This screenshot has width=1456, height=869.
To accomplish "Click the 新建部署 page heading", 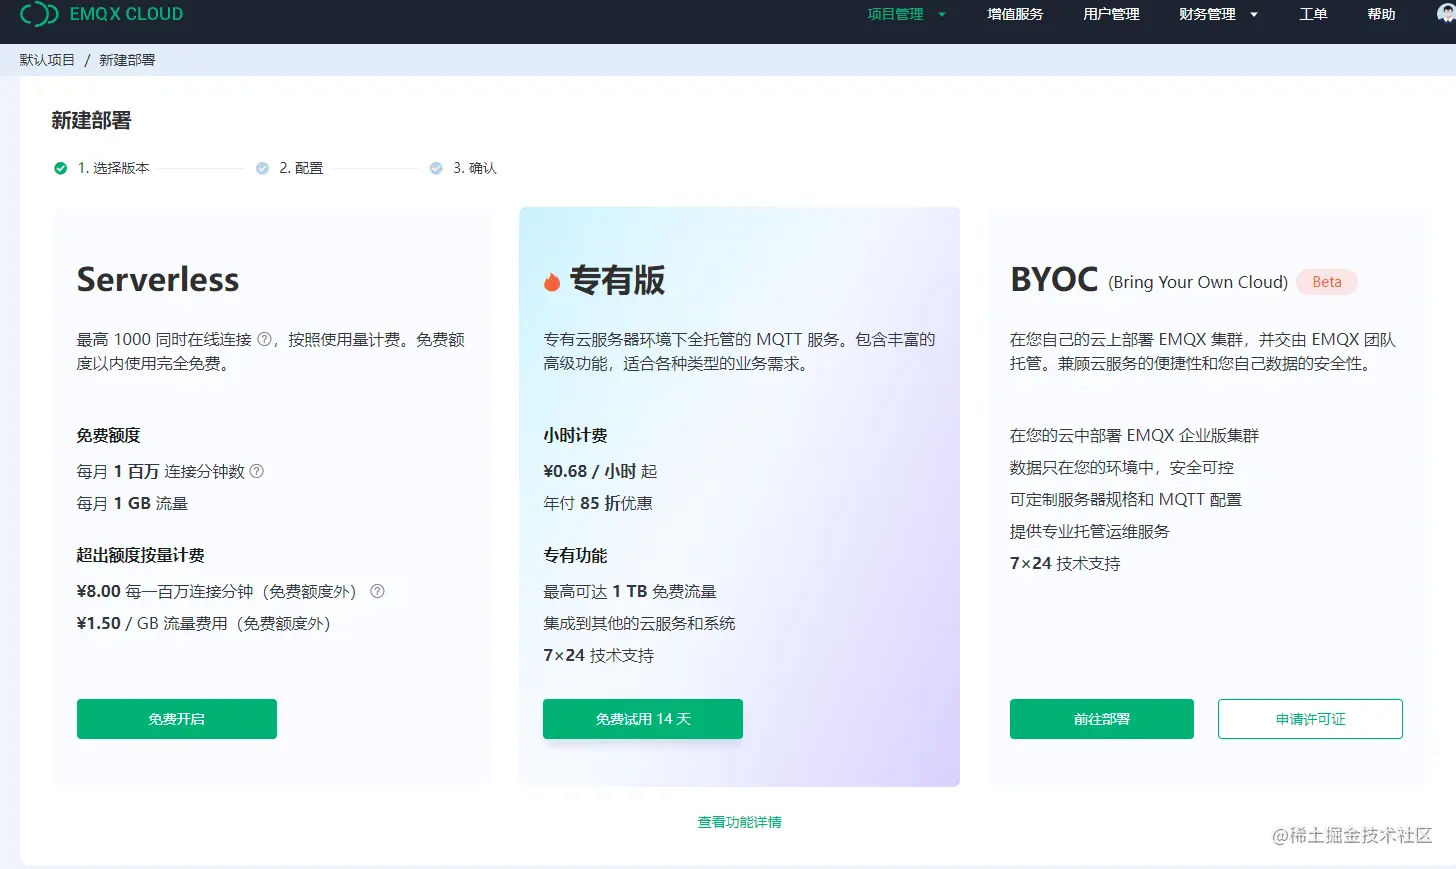I will [x=92, y=121].
